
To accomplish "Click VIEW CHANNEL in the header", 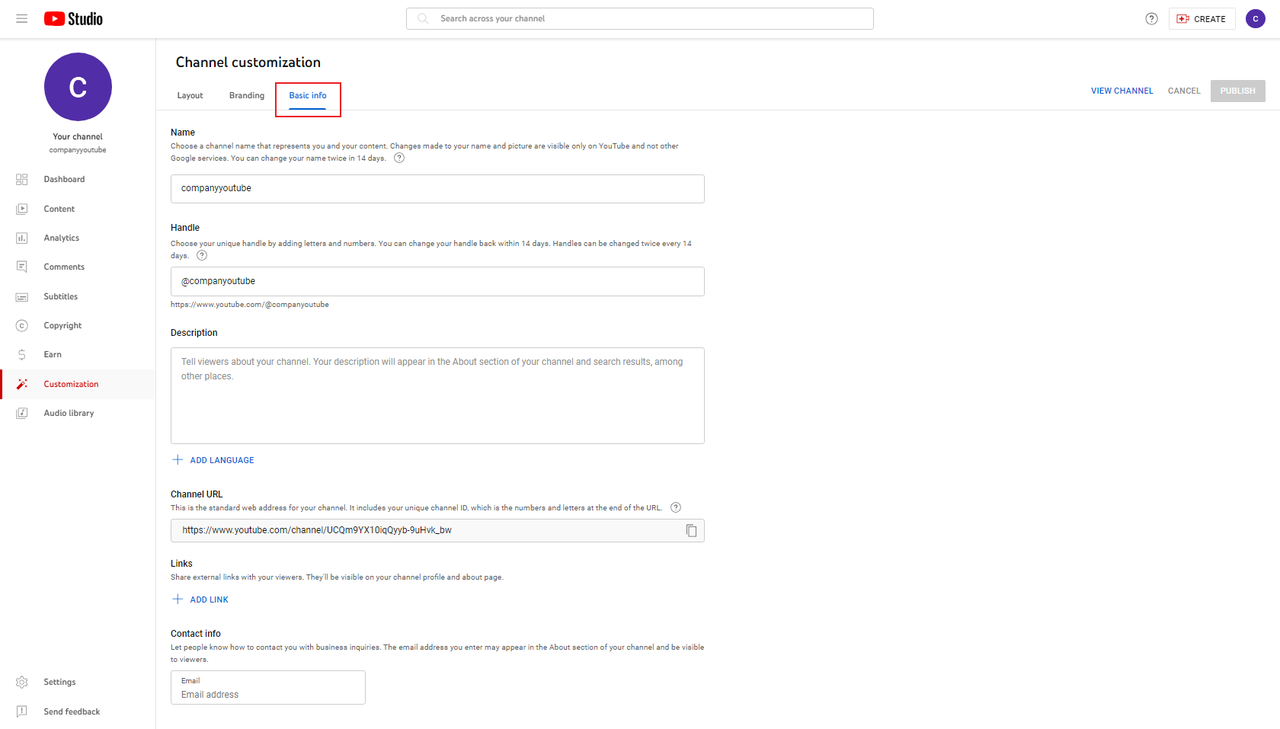I will click(x=1121, y=90).
